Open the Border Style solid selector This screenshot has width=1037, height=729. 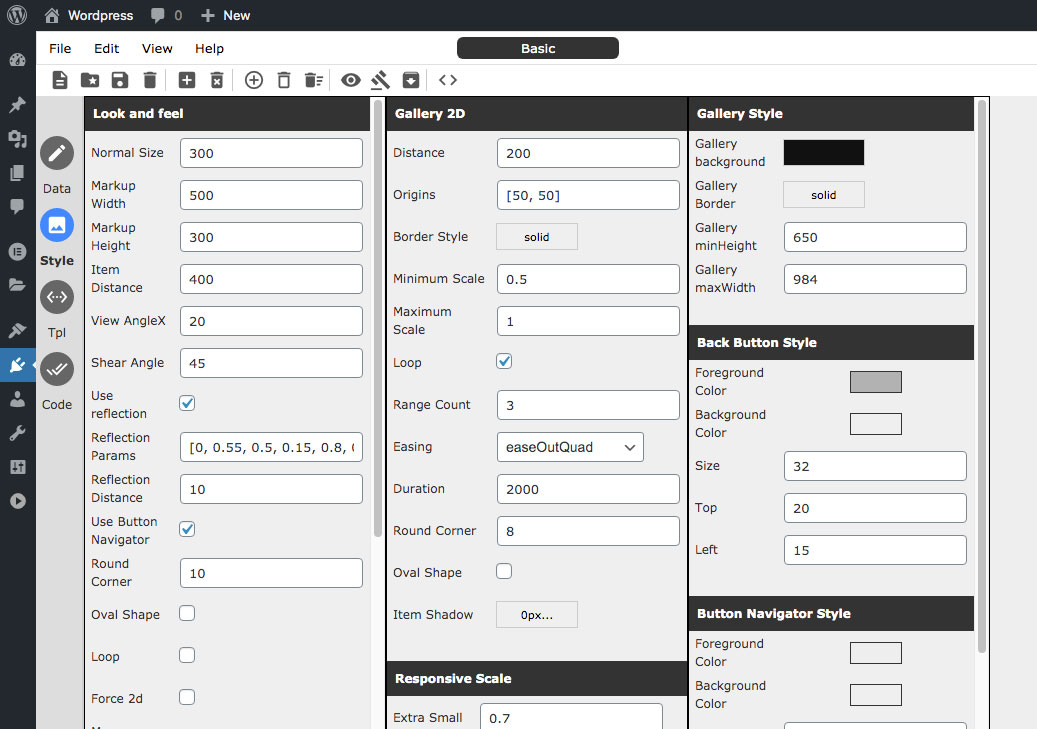pos(537,237)
